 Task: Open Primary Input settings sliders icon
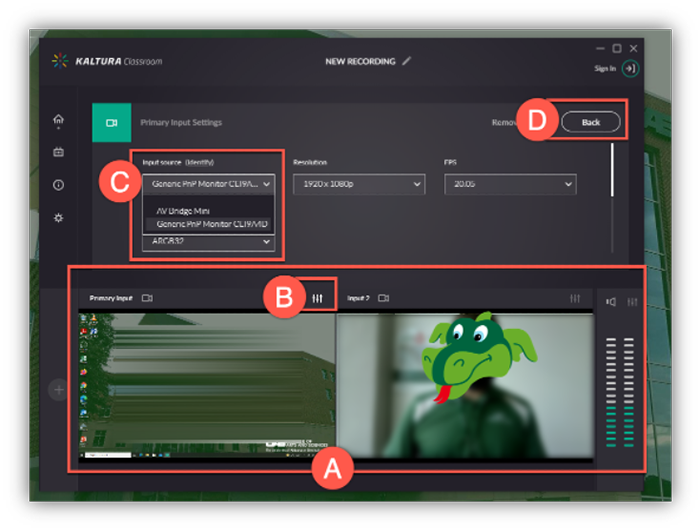tap(318, 298)
